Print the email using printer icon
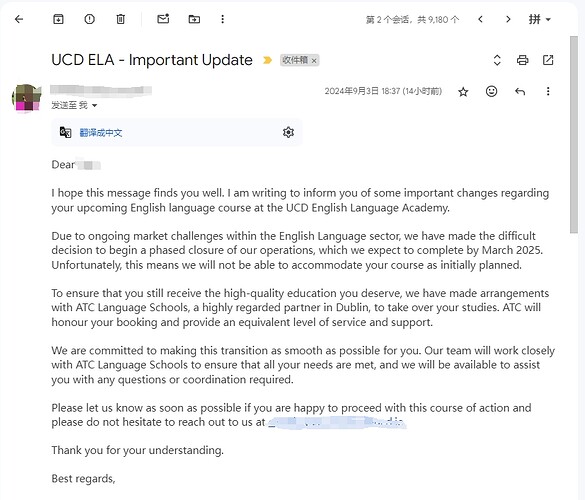 tap(522, 60)
